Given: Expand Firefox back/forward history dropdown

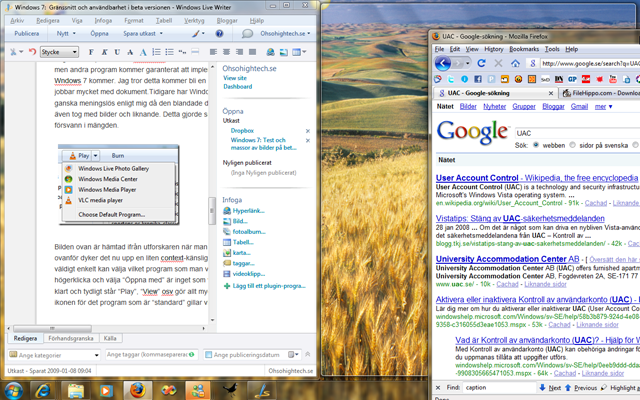Looking at the screenshot, I should 467,63.
